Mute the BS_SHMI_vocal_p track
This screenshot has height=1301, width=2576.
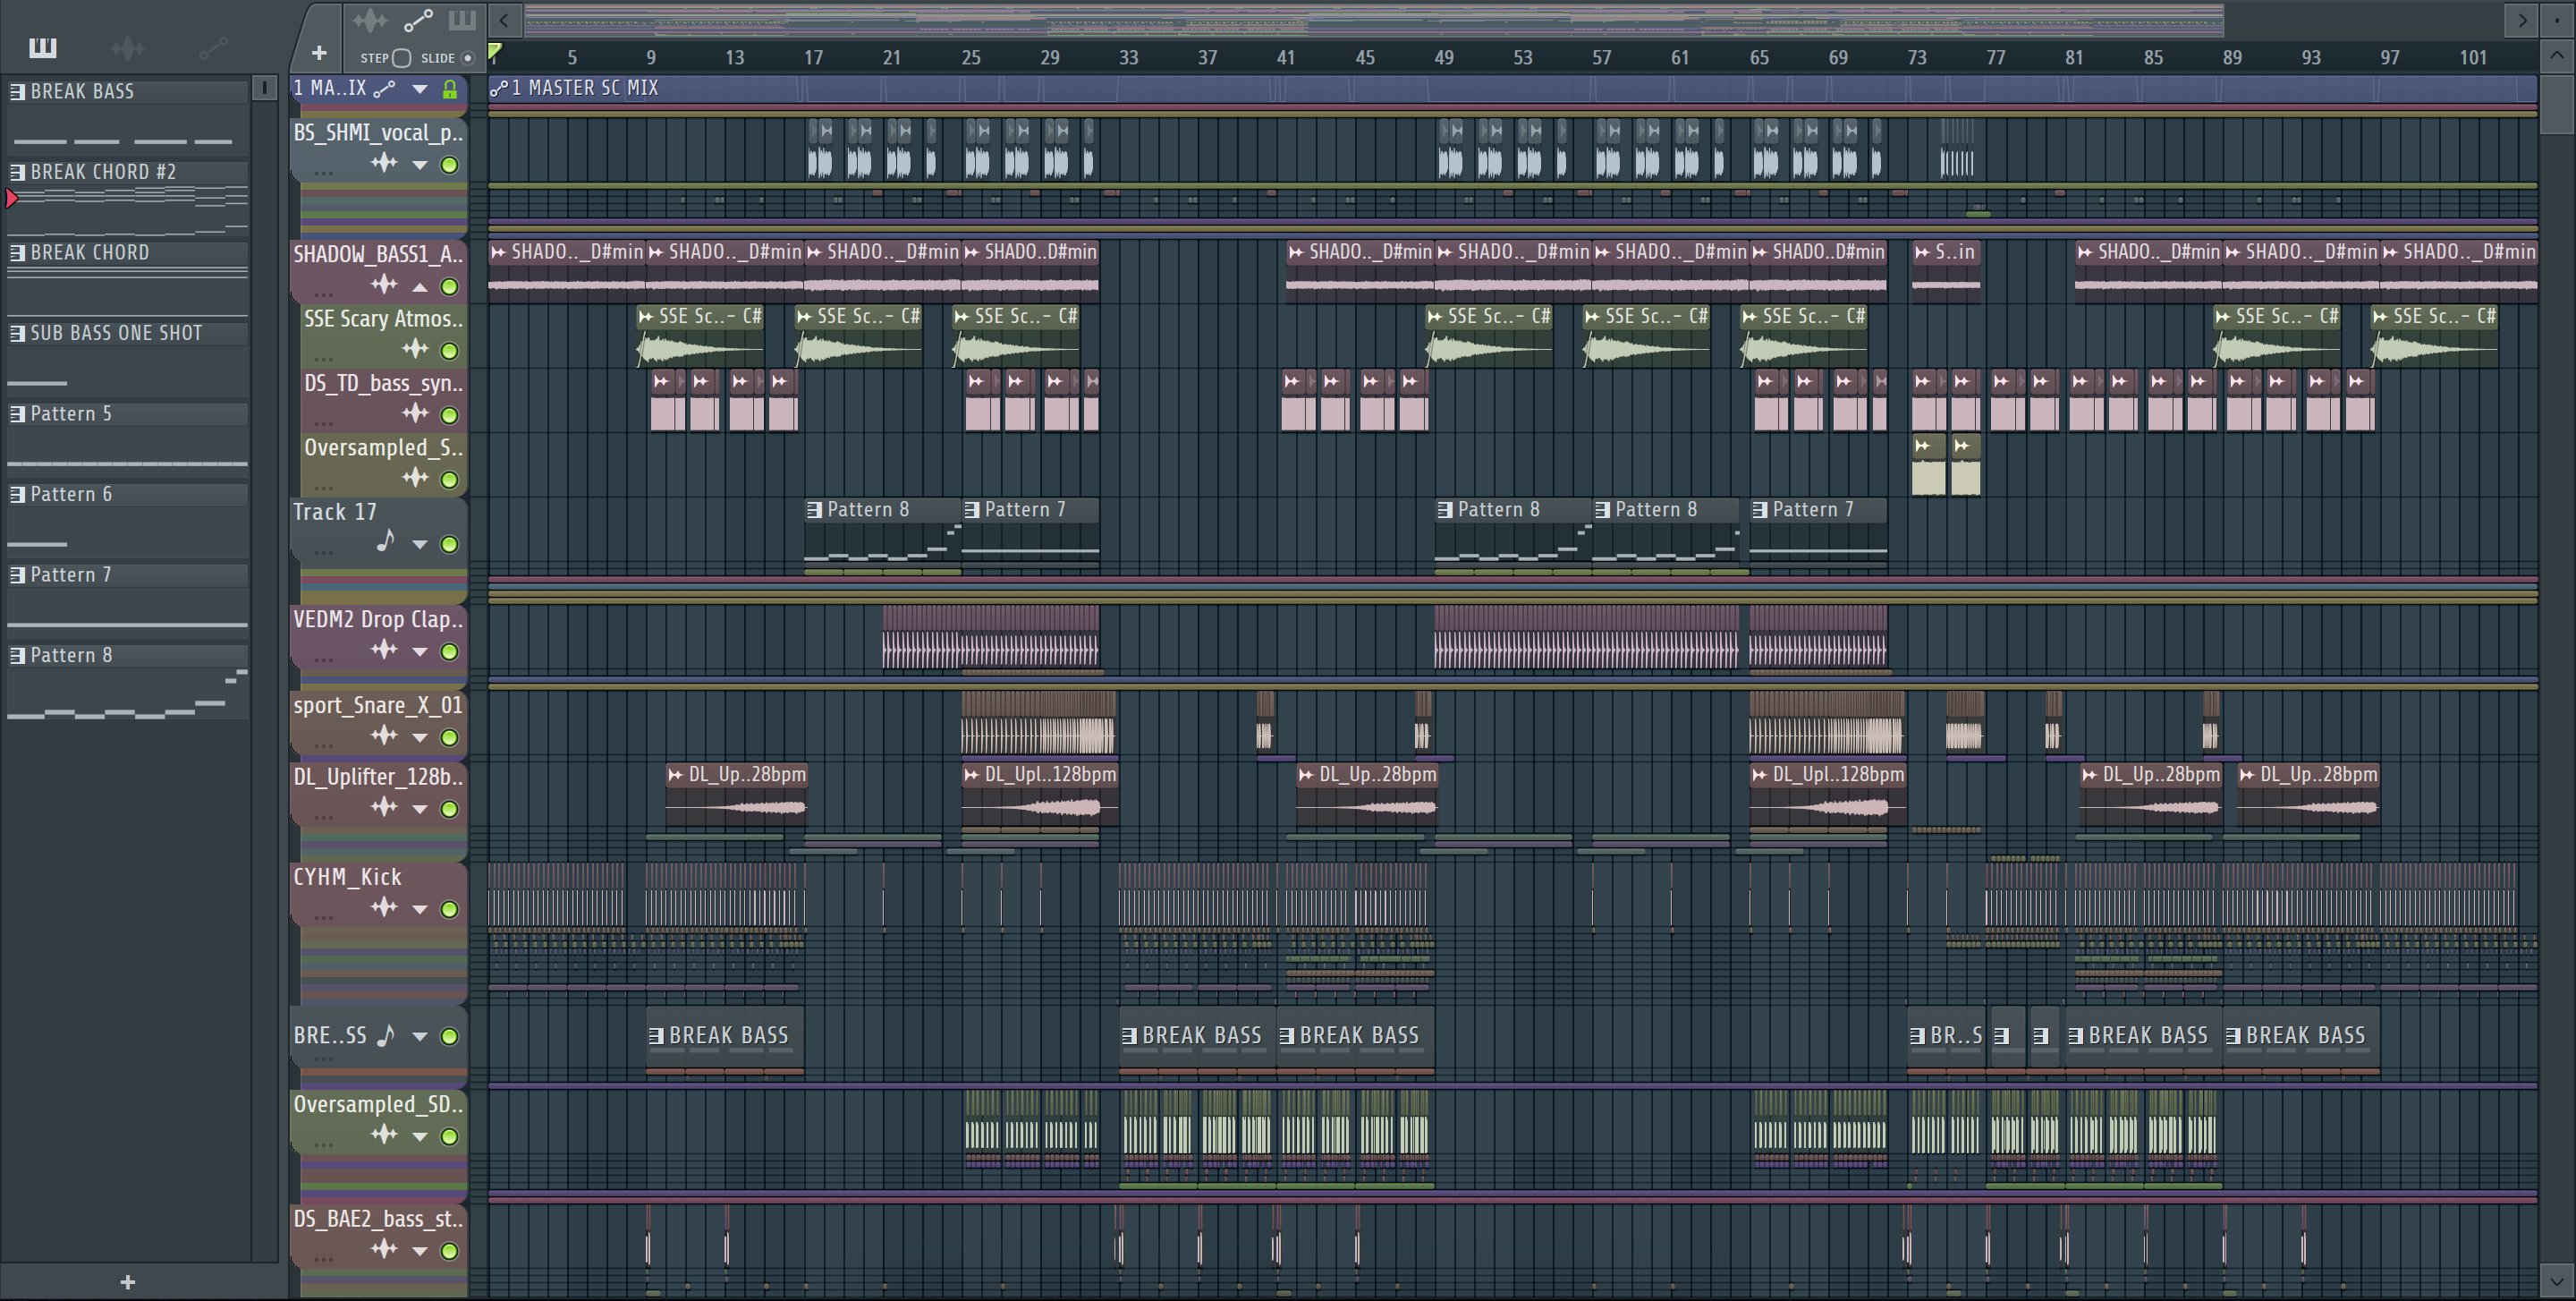coord(450,165)
